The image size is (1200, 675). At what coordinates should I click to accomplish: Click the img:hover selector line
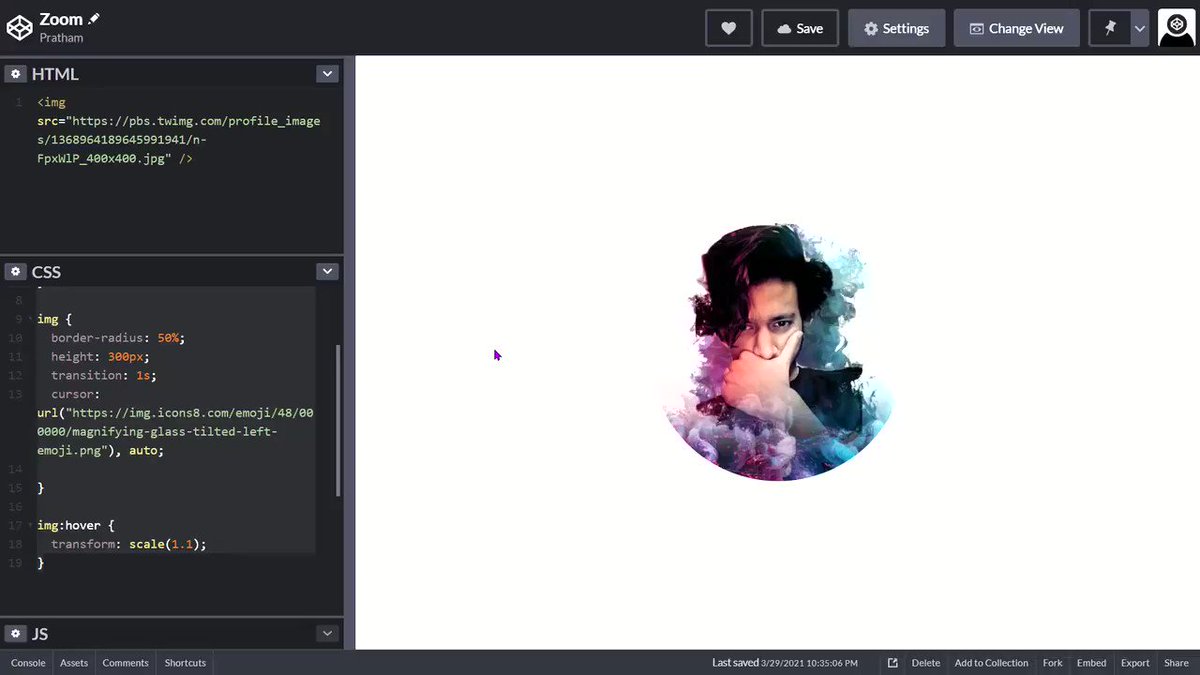[x=76, y=525]
